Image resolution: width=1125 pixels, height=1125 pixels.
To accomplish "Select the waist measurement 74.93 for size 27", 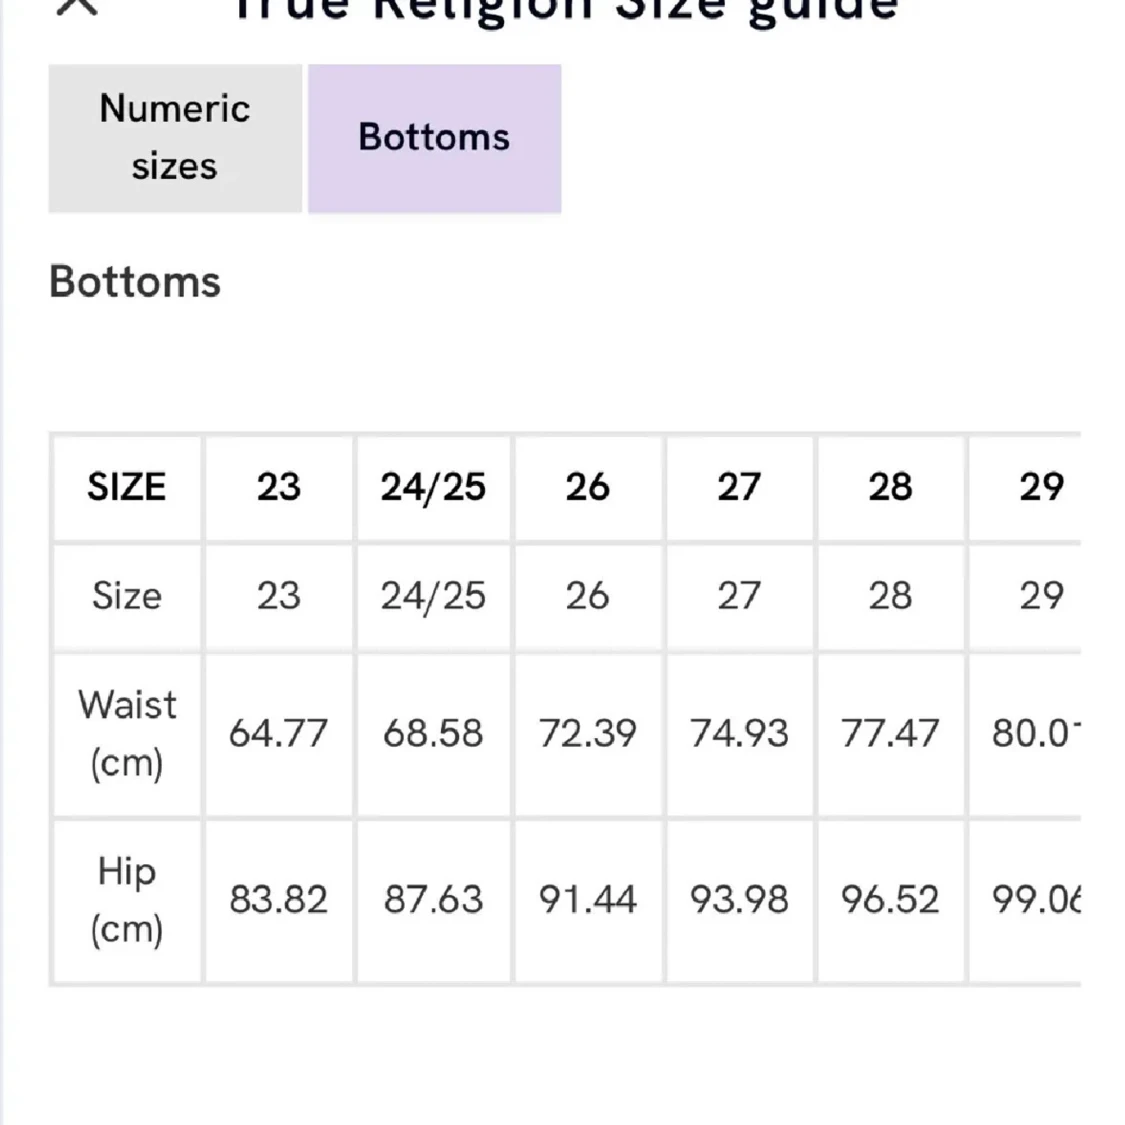I will [740, 734].
